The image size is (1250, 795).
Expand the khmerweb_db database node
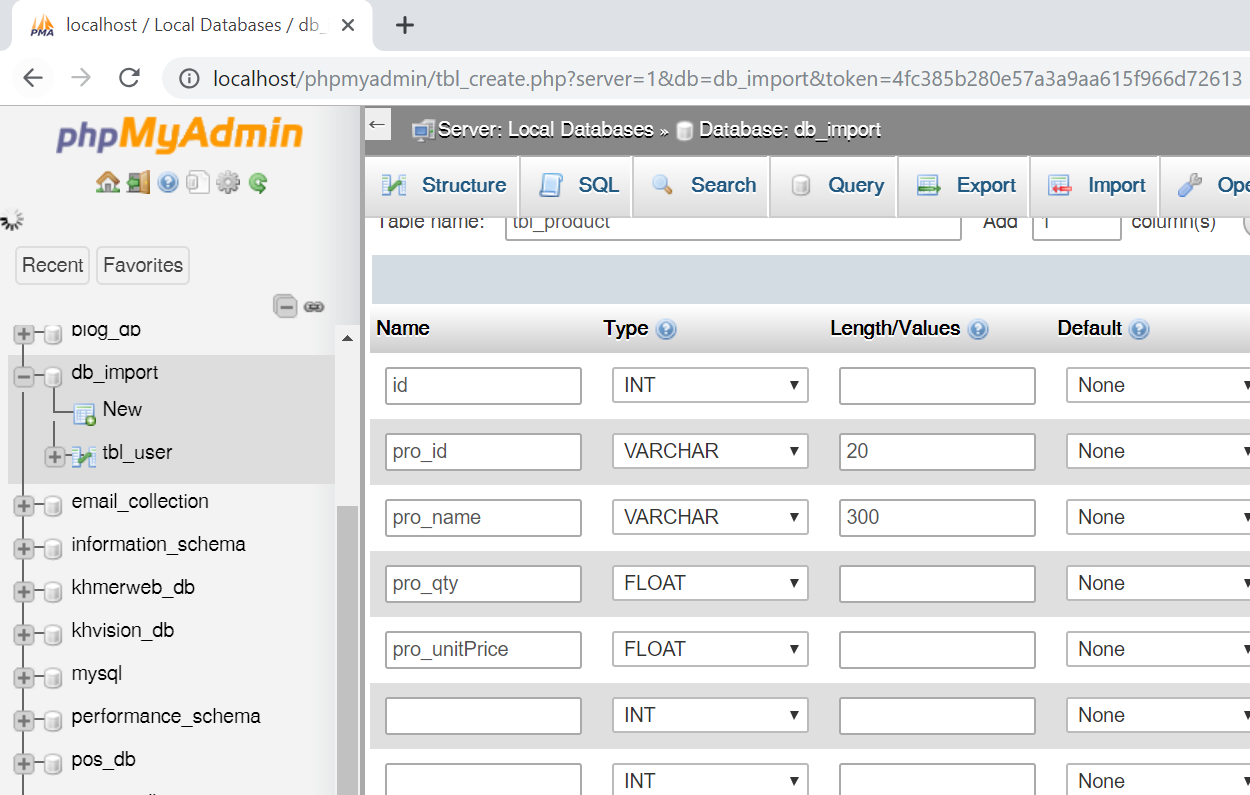[24, 591]
